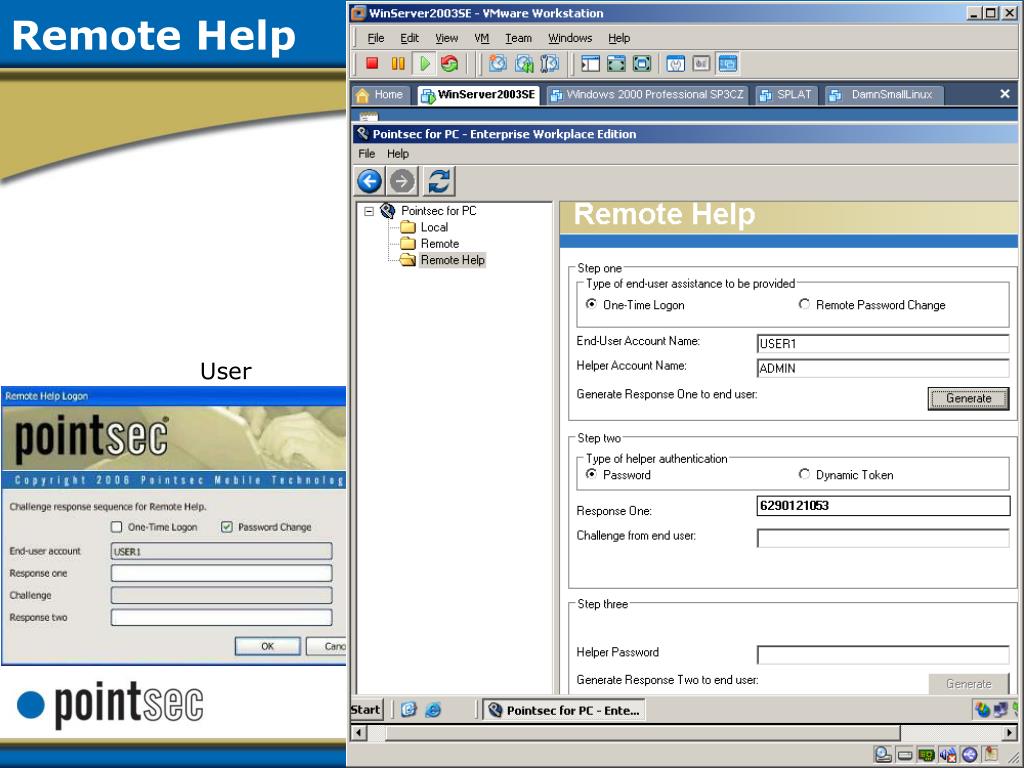Click the sound device icon with red X

point(948,755)
